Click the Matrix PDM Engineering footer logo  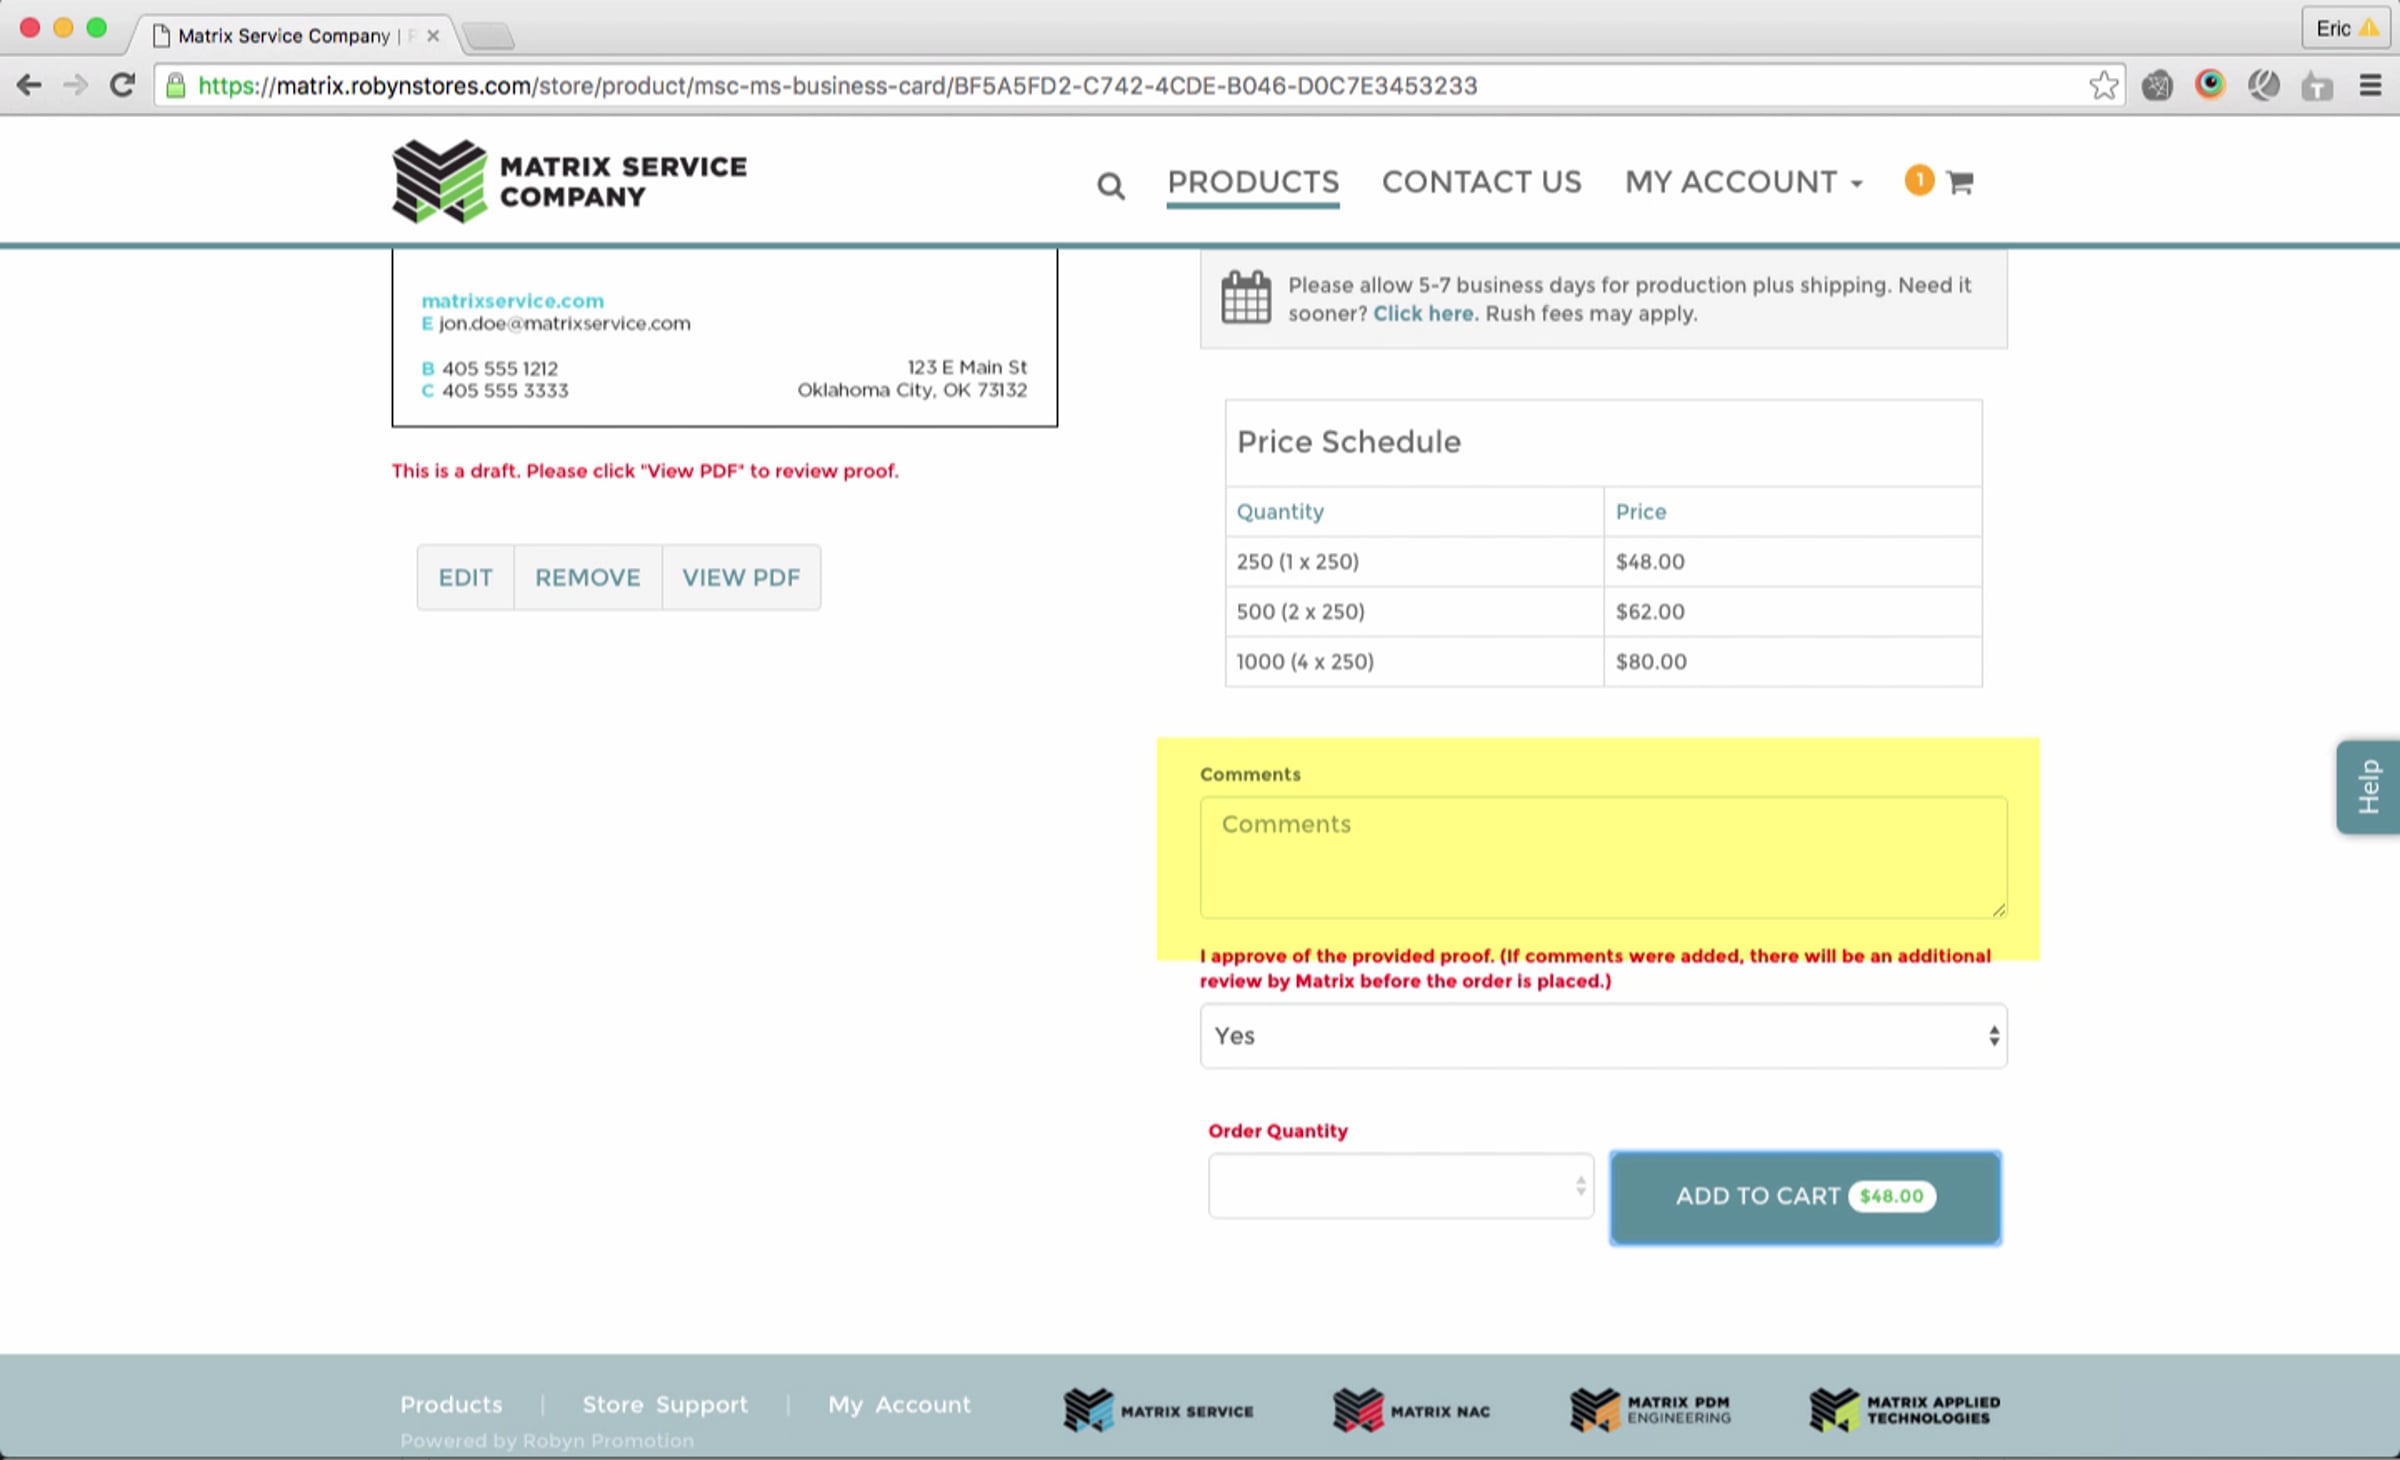coord(1650,1410)
